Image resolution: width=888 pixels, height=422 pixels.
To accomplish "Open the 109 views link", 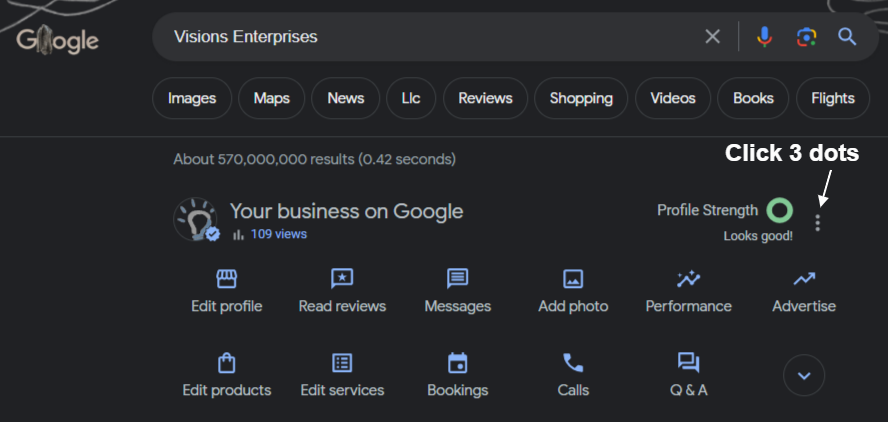I will click(x=279, y=234).
